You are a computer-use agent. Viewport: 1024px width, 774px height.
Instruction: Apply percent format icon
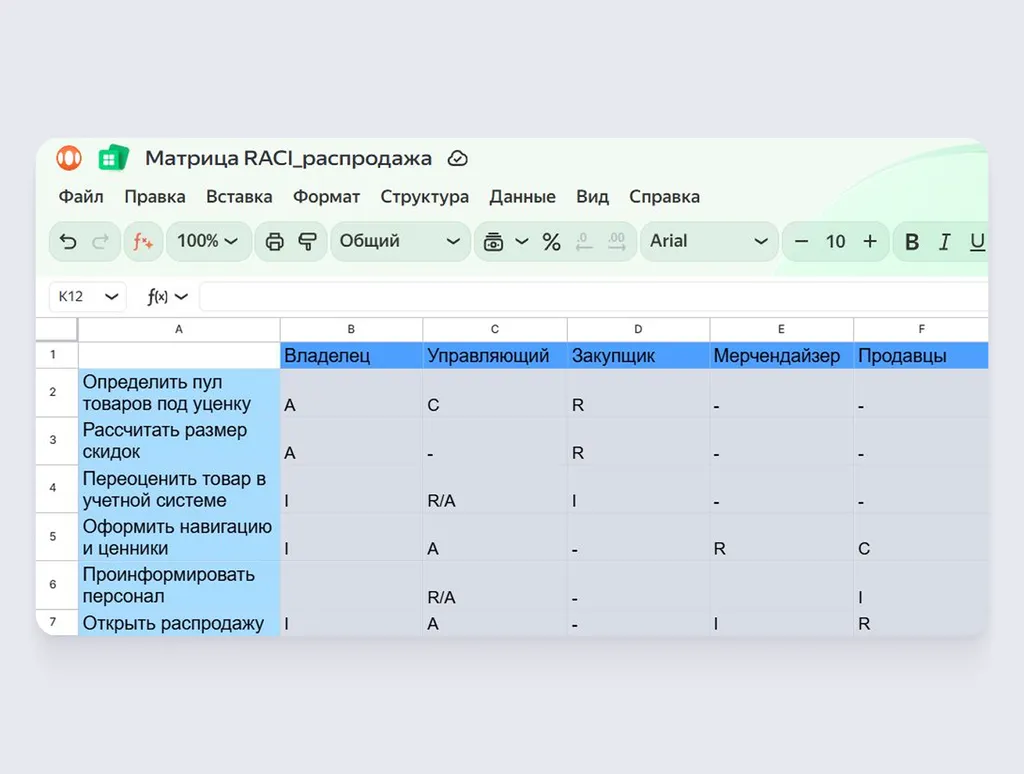tap(551, 242)
